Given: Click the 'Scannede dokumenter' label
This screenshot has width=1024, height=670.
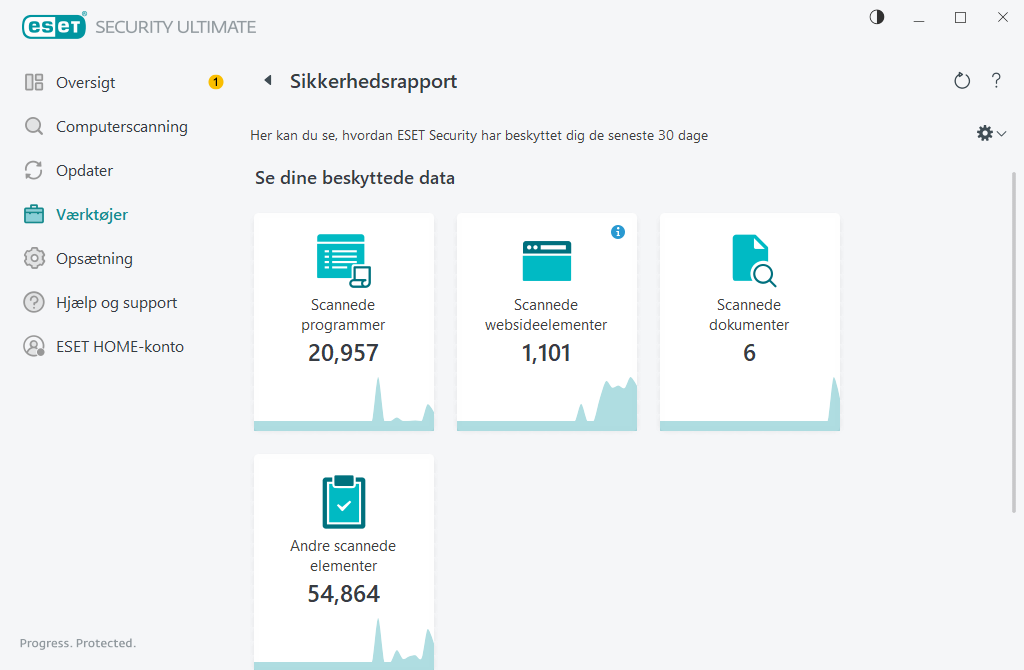Looking at the screenshot, I should 749,315.
